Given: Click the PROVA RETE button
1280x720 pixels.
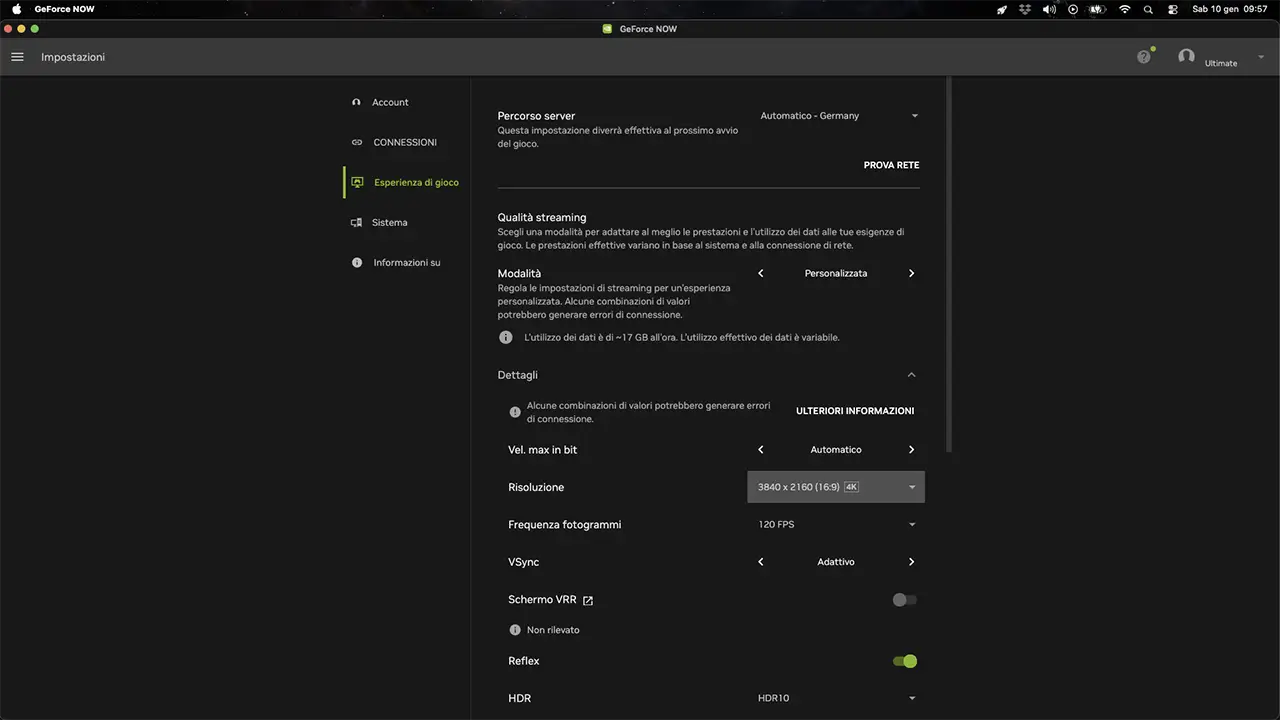Looking at the screenshot, I should (x=890, y=165).
